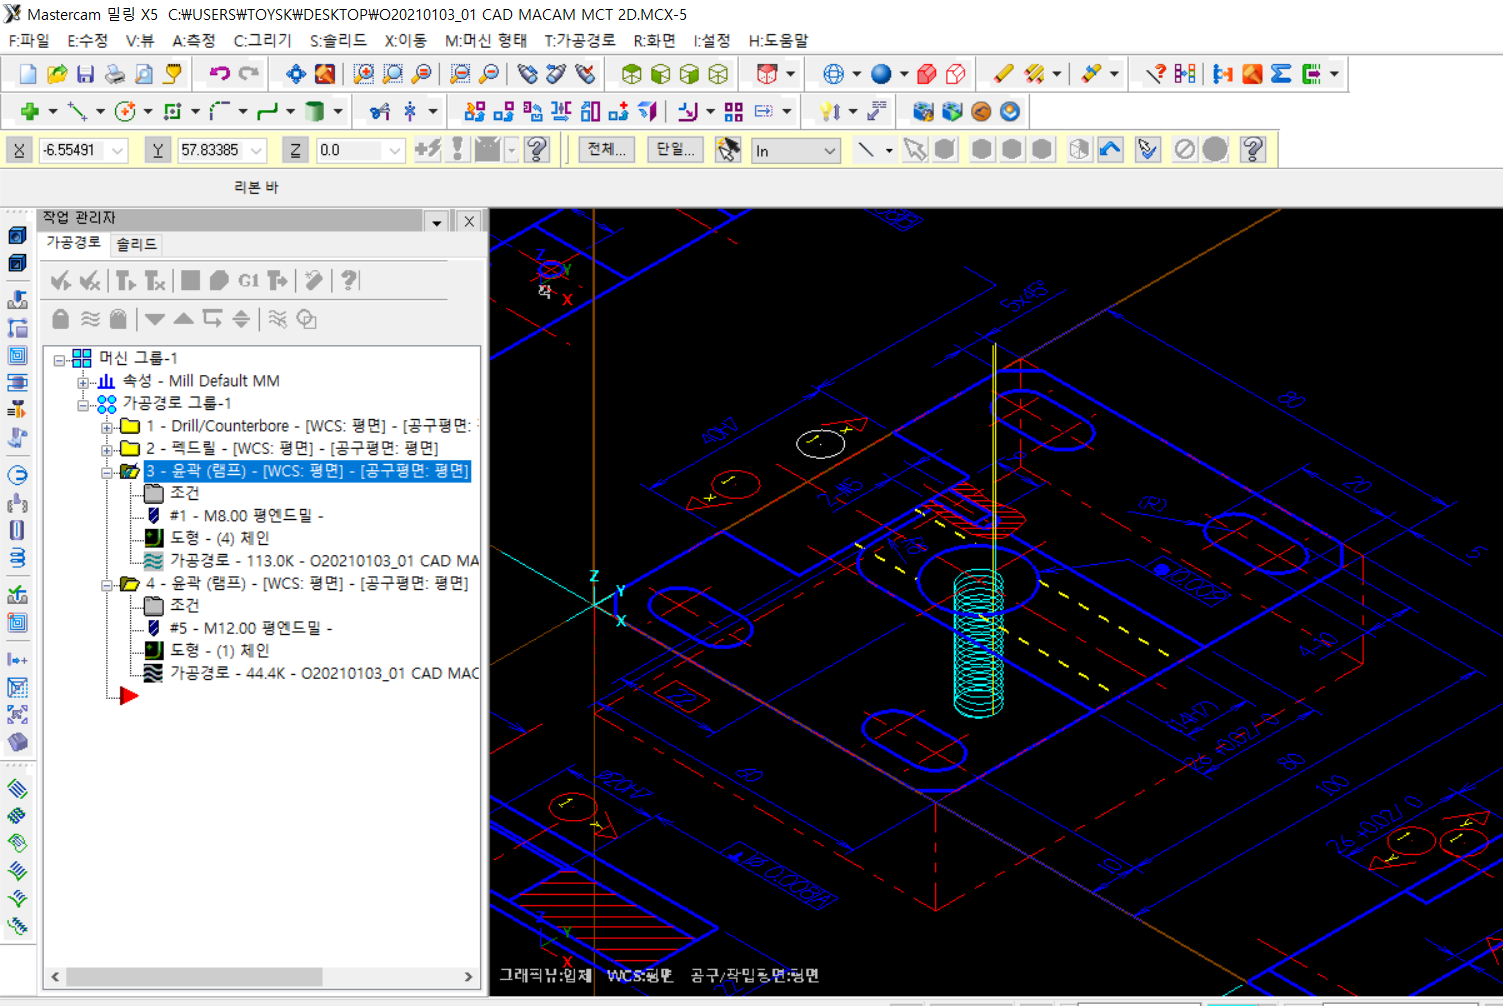Click the trim/break scissors icon
The width and height of the screenshot is (1503, 1006).
click(x=380, y=111)
